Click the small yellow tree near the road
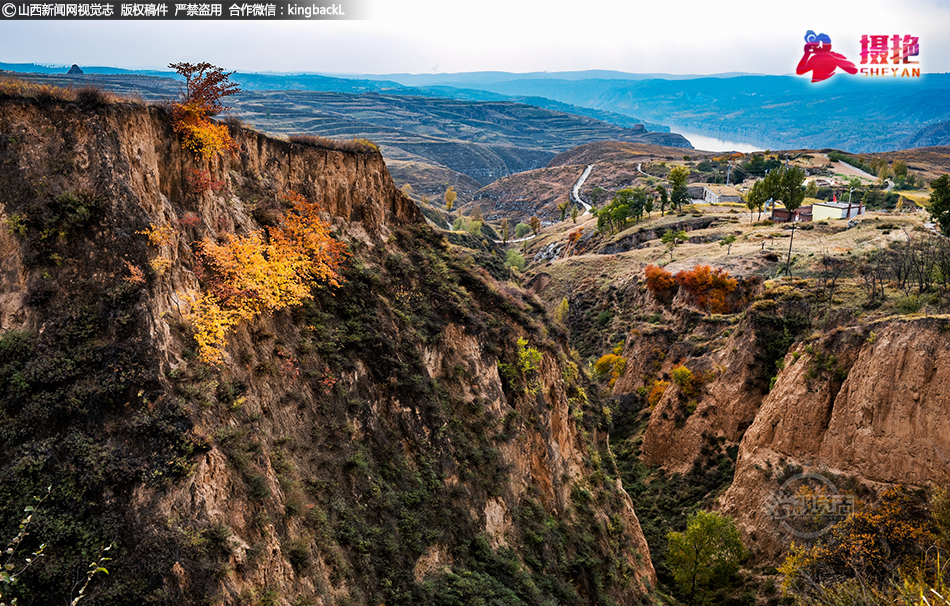Image resolution: width=950 pixels, height=606 pixels. click(450, 197)
